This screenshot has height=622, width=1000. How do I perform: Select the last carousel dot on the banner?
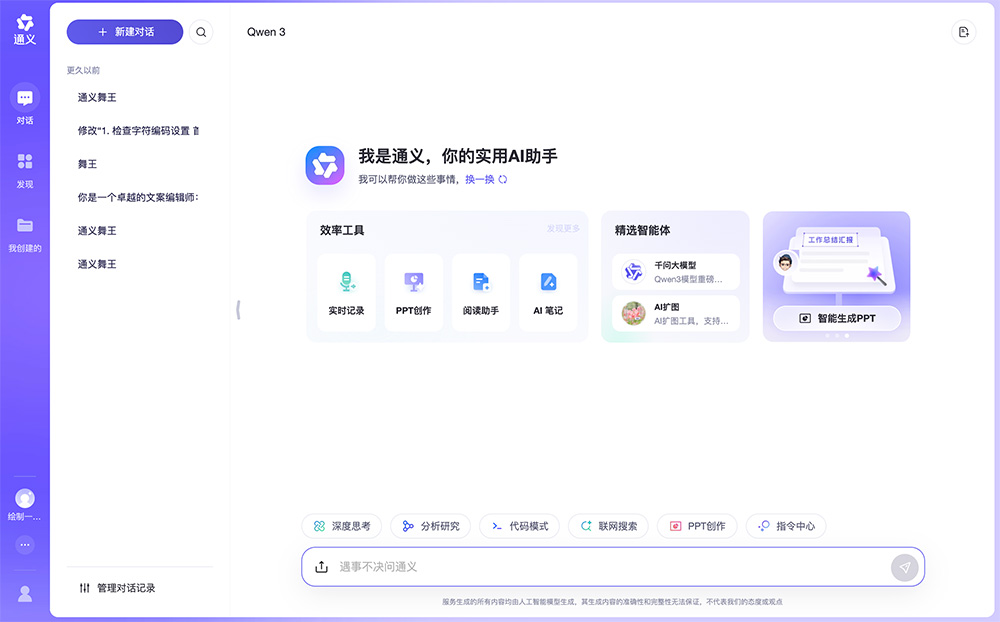point(847,336)
